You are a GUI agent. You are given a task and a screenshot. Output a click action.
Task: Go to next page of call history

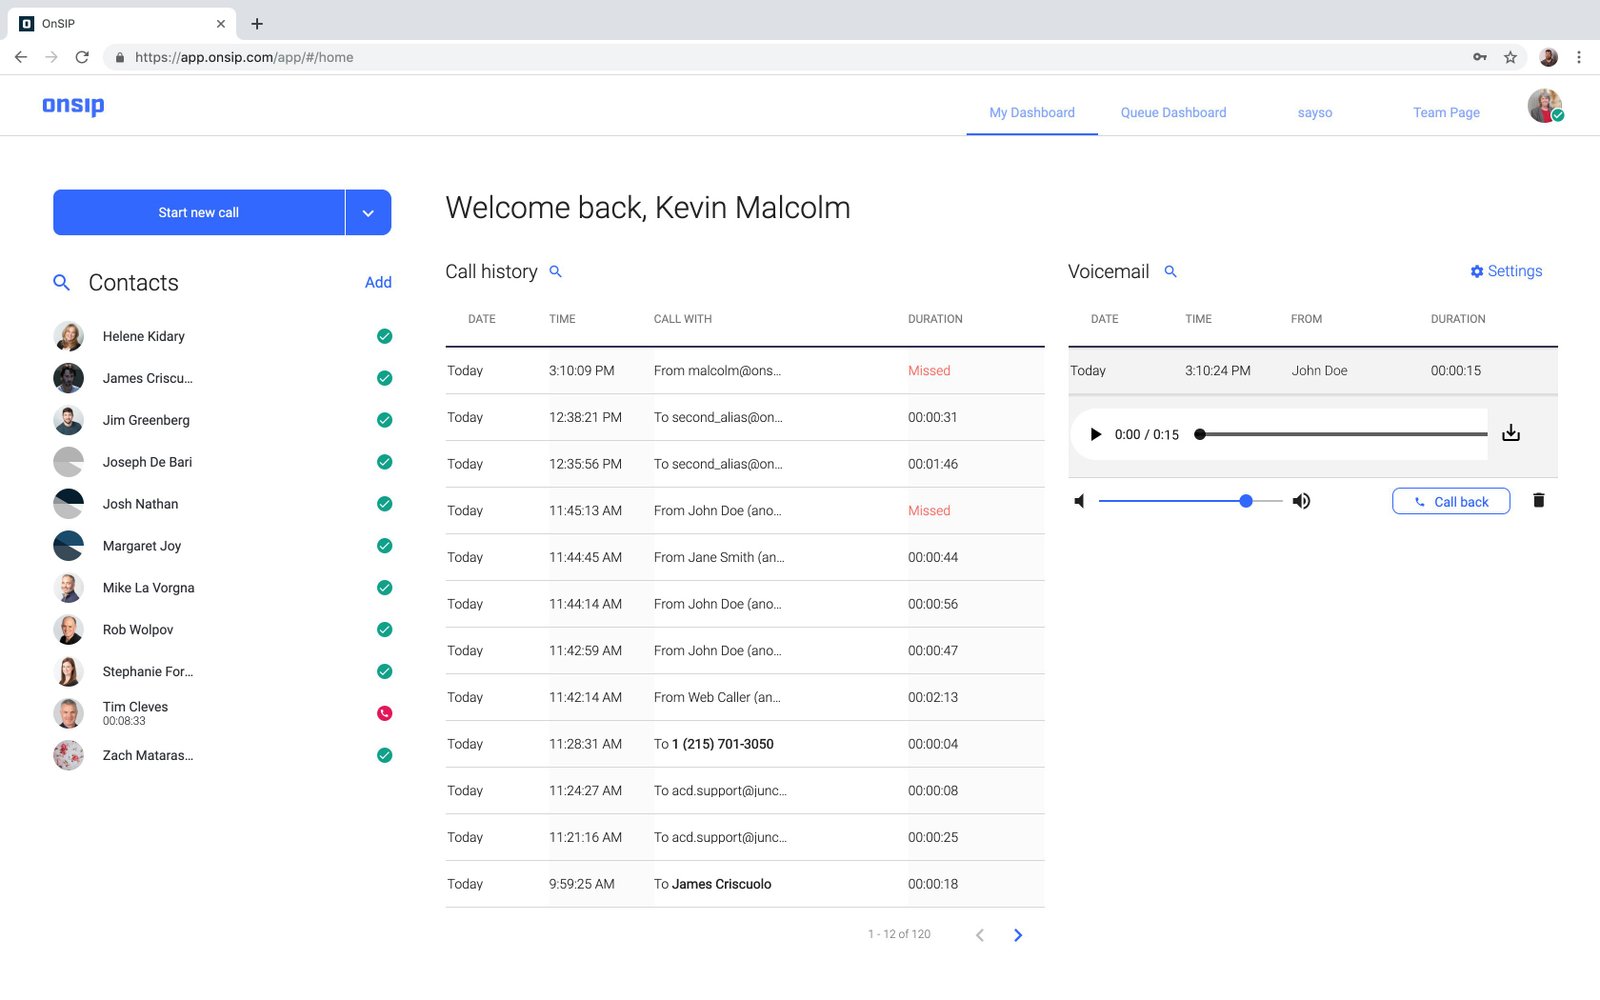[x=1018, y=935]
